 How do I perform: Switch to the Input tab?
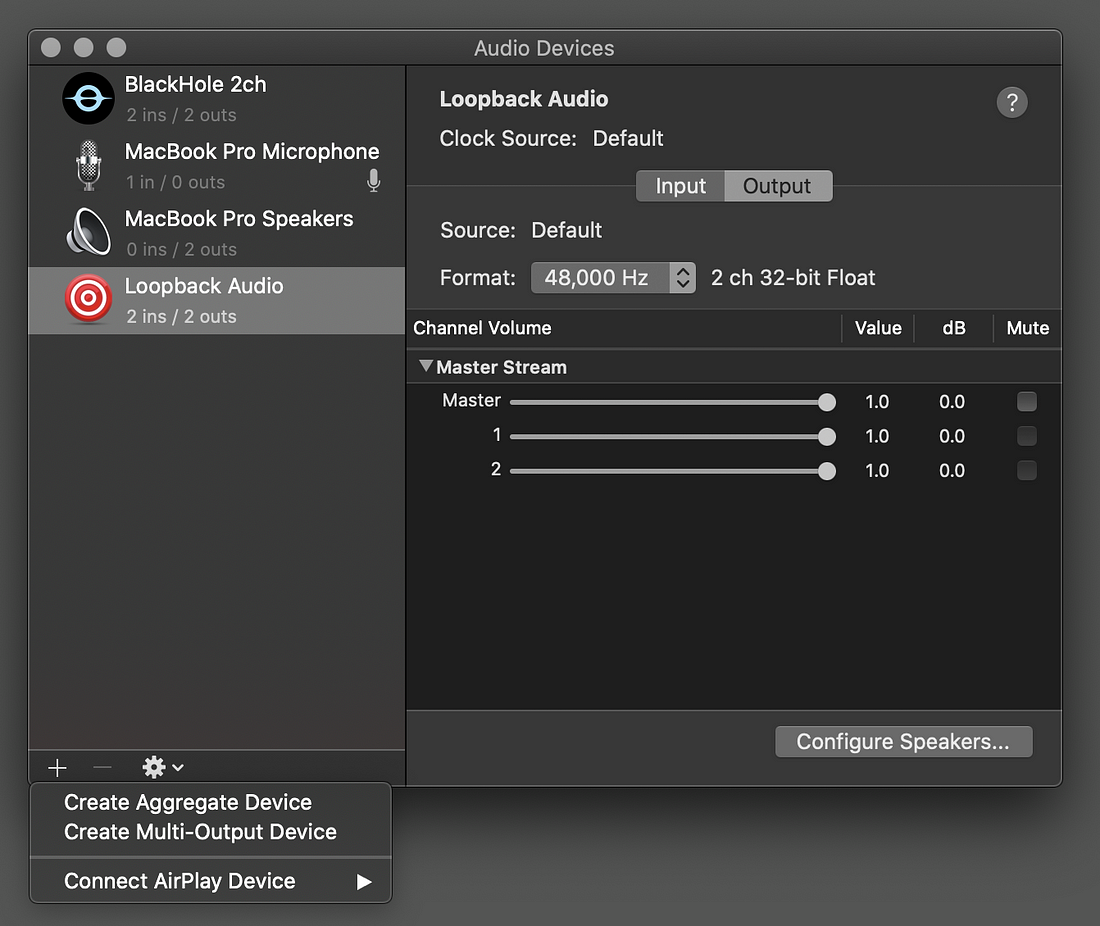680,186
